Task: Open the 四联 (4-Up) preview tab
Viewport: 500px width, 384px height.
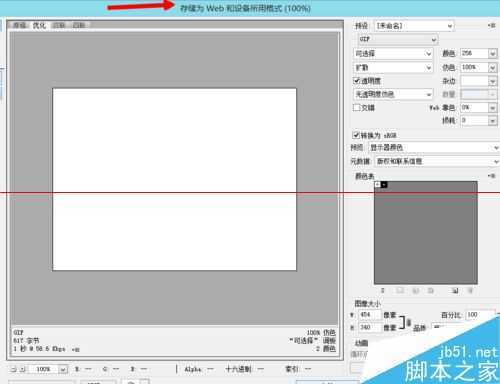Action: [x=79, y=25]
